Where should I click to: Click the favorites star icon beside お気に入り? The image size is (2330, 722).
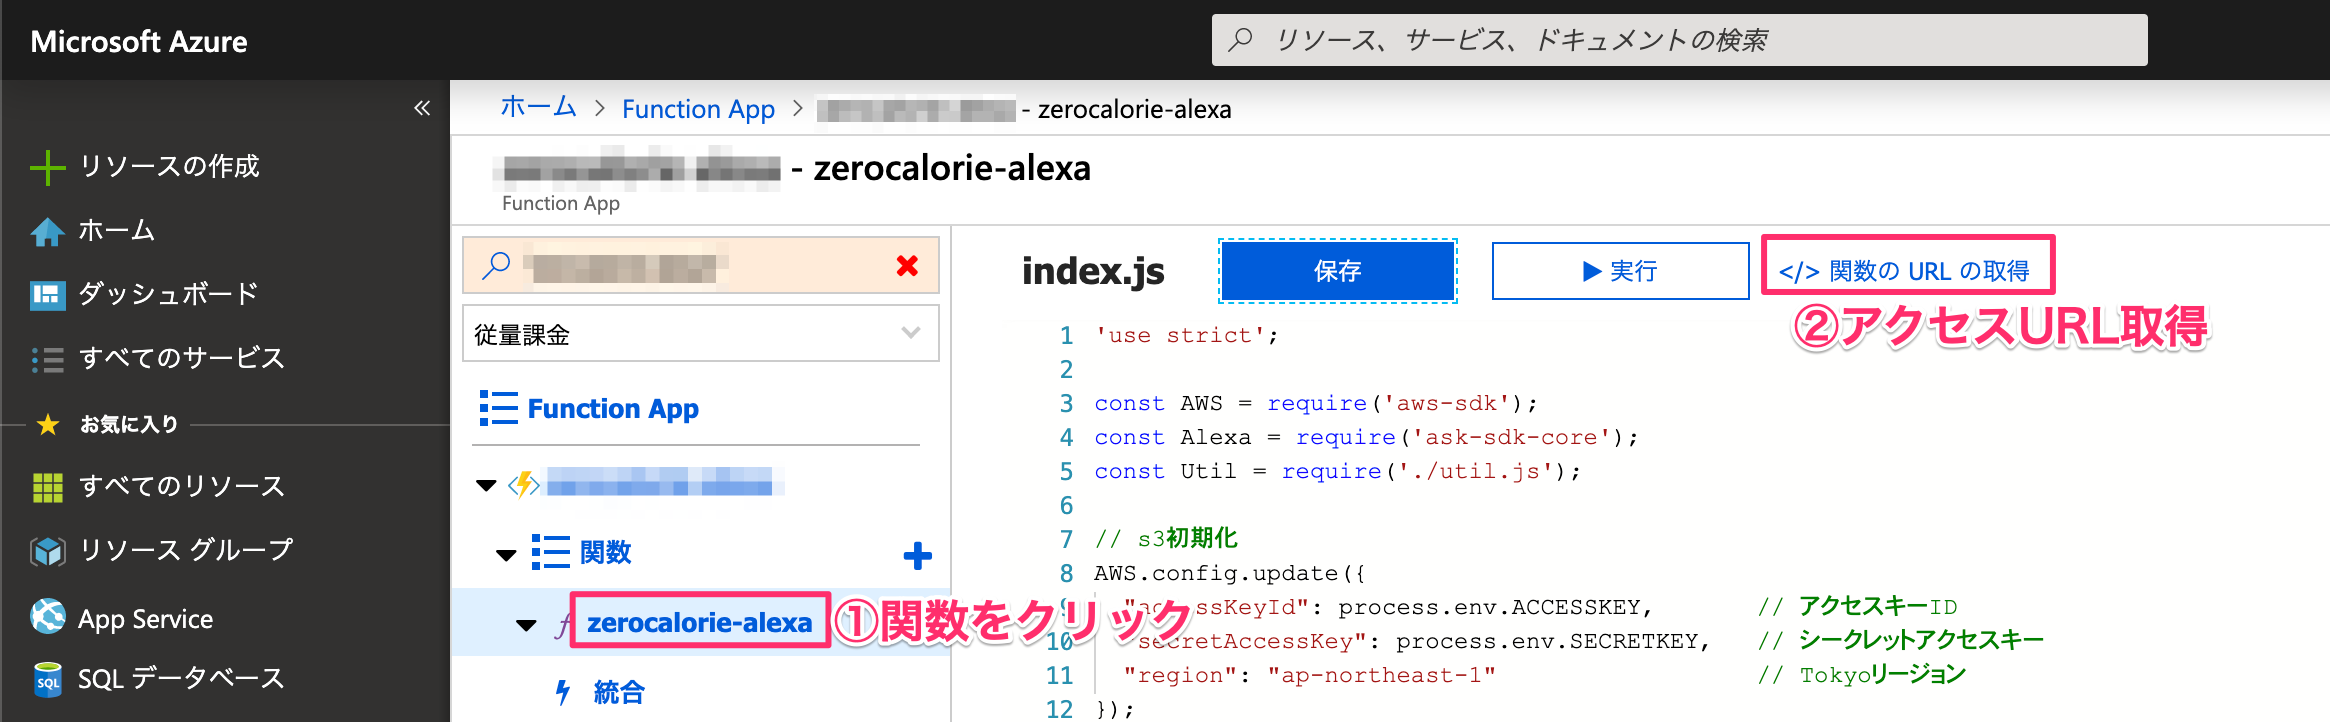tap(47, 425)
